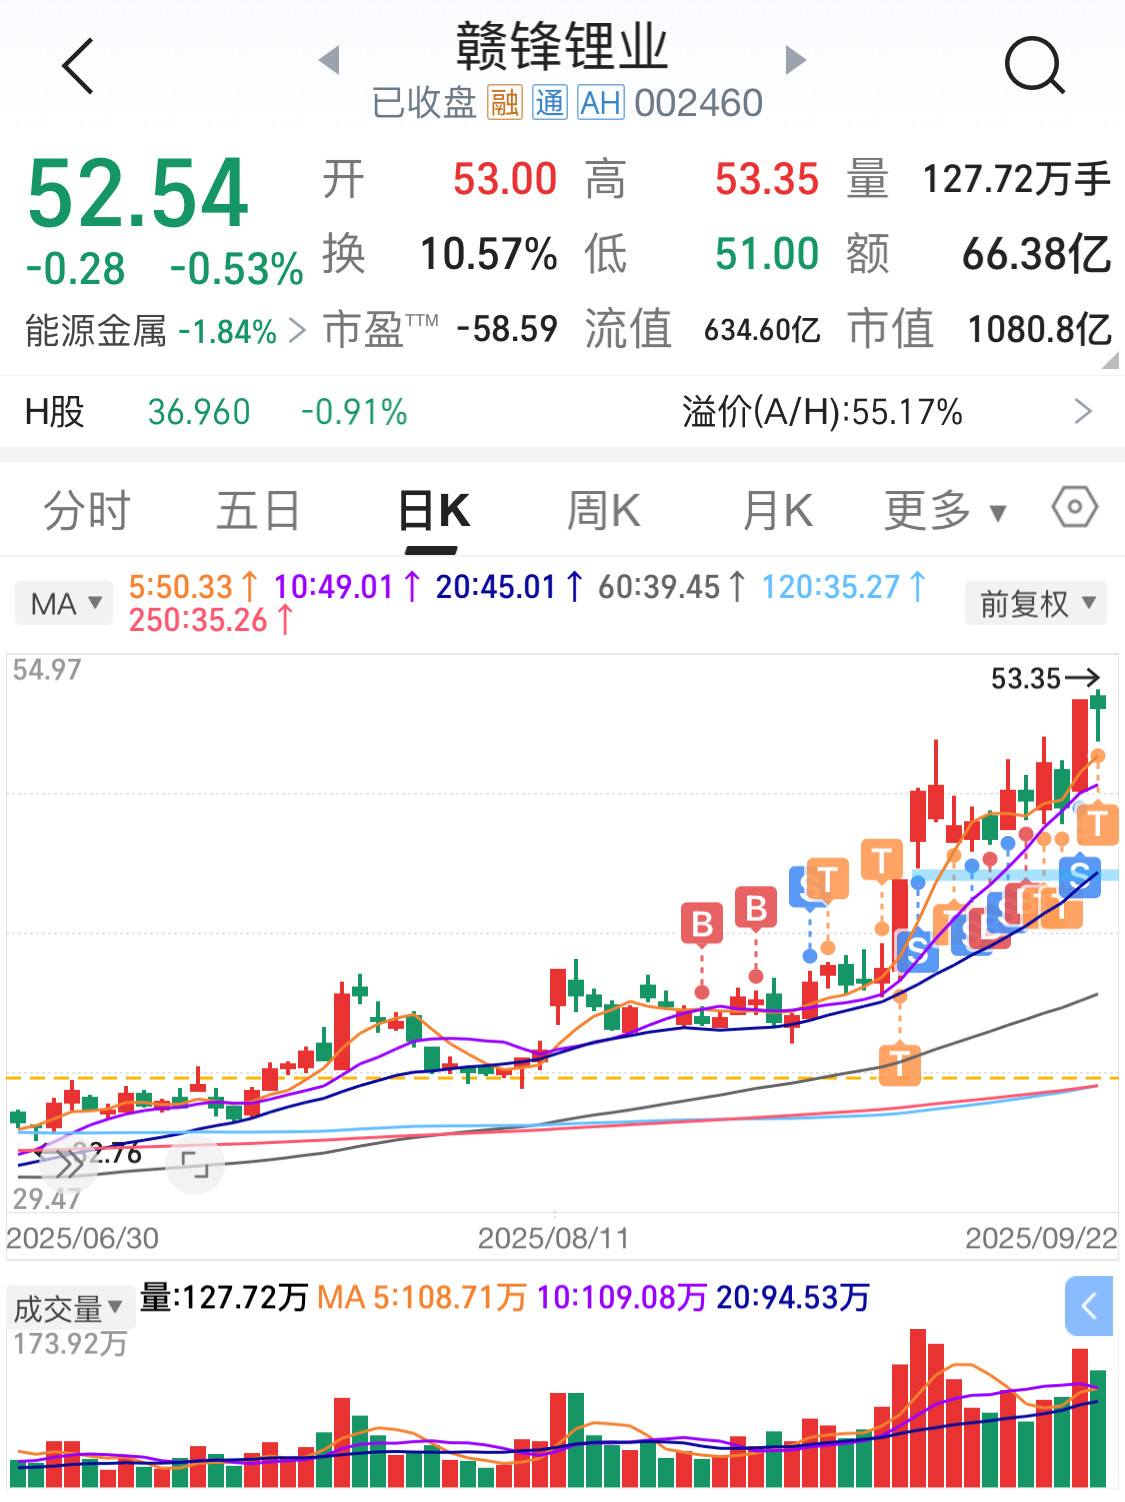The image size is (1125, 1502).
Task: Switch to 五日 tab
Action: [x=259, y=511]
